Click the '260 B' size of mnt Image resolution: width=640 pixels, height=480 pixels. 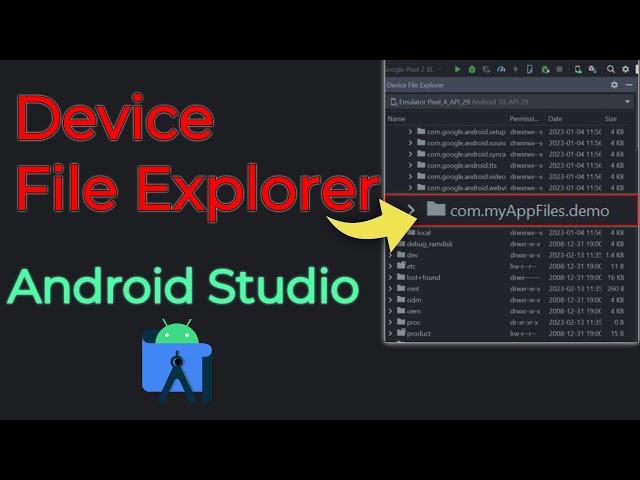click(x=616, y=289)
